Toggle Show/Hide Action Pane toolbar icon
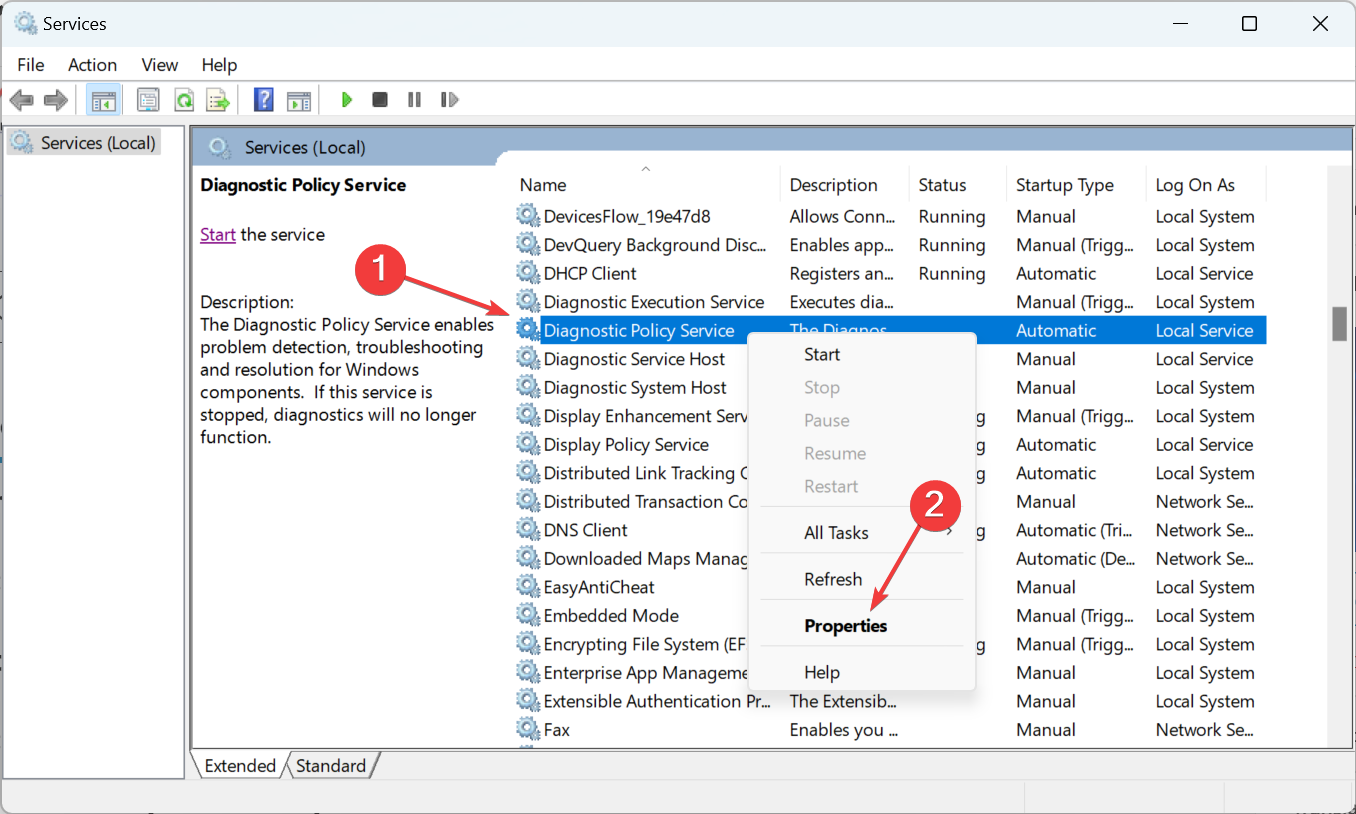This screenshot has width=1356, height=814. pyautogui.click(x=299, y=100)
